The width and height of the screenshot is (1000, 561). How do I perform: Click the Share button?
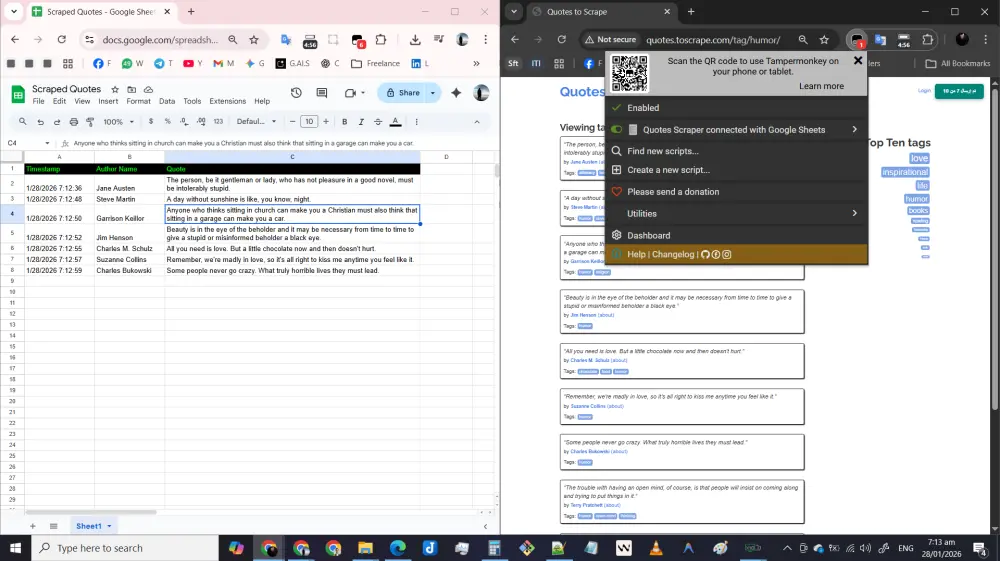(x=404, y=93)
